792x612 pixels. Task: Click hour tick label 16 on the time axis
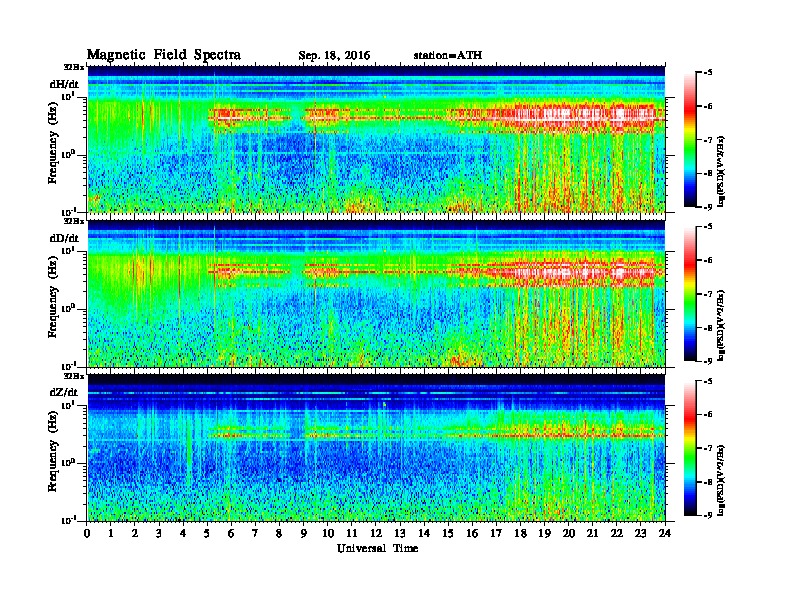(472, 533)
